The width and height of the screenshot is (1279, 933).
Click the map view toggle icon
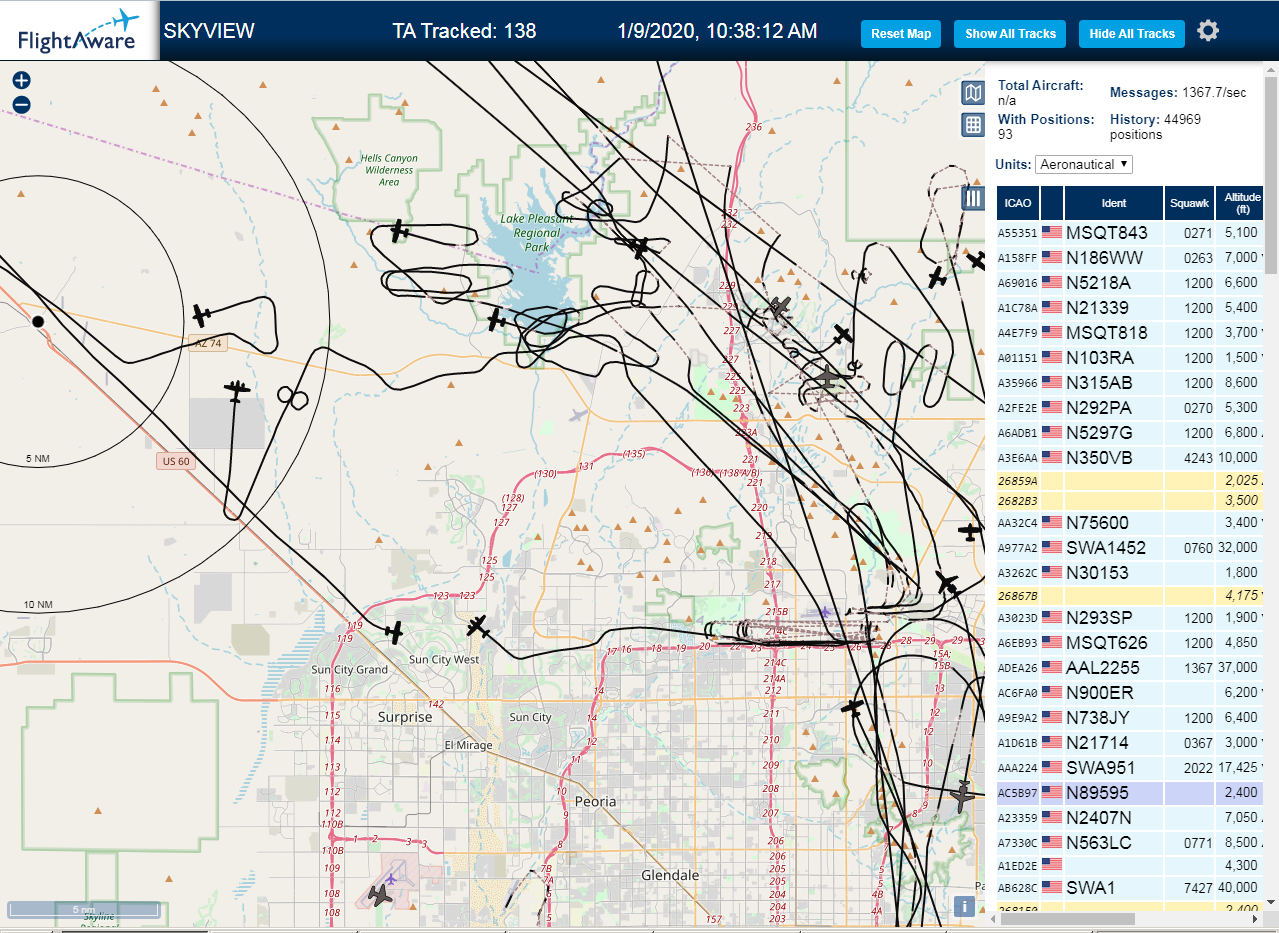(972, 93)
